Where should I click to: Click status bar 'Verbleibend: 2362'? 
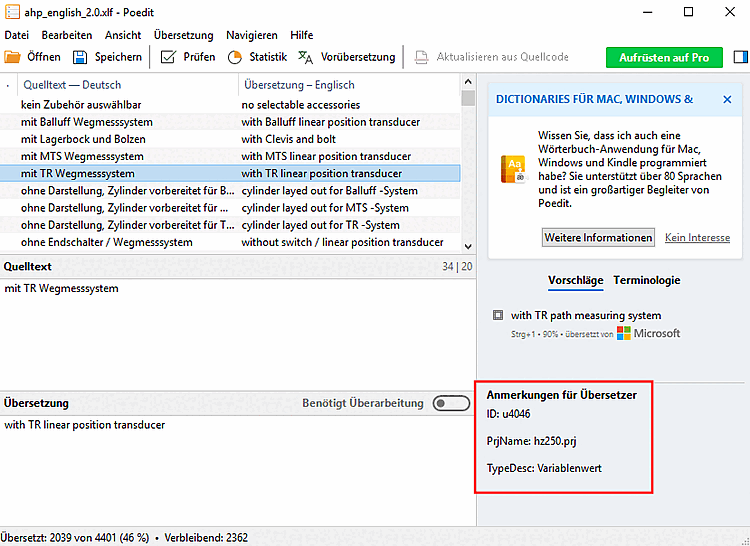click(x=206, y=538)
